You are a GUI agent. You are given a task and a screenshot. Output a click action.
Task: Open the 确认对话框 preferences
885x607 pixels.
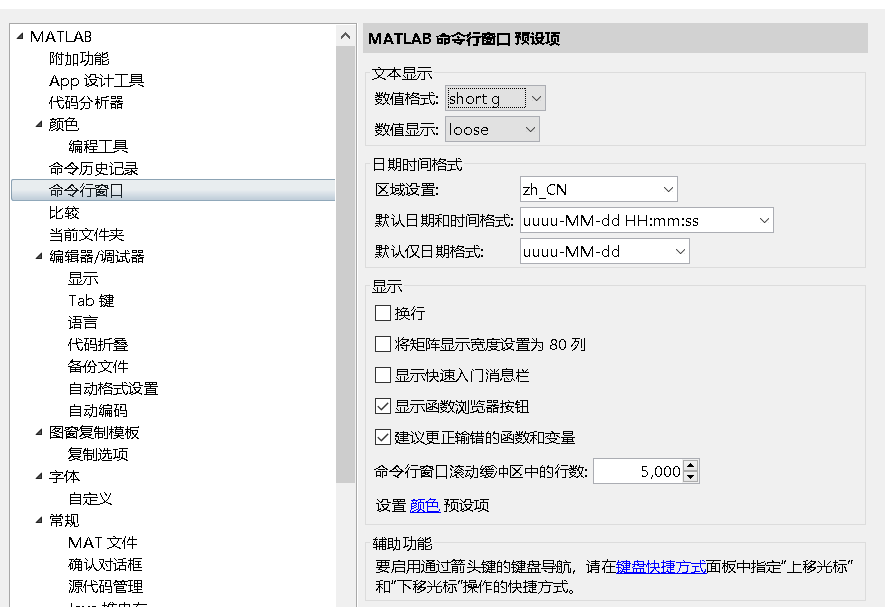[x=103, y=563]
